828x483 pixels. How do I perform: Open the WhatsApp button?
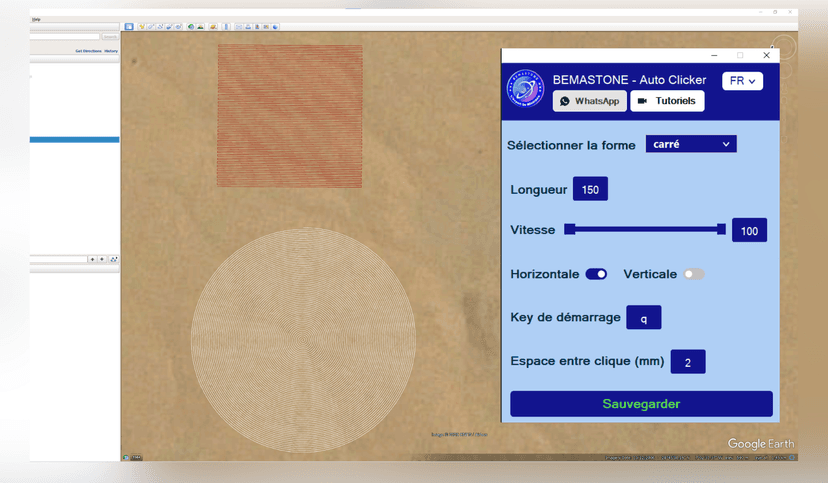click(x=589, y=101)
